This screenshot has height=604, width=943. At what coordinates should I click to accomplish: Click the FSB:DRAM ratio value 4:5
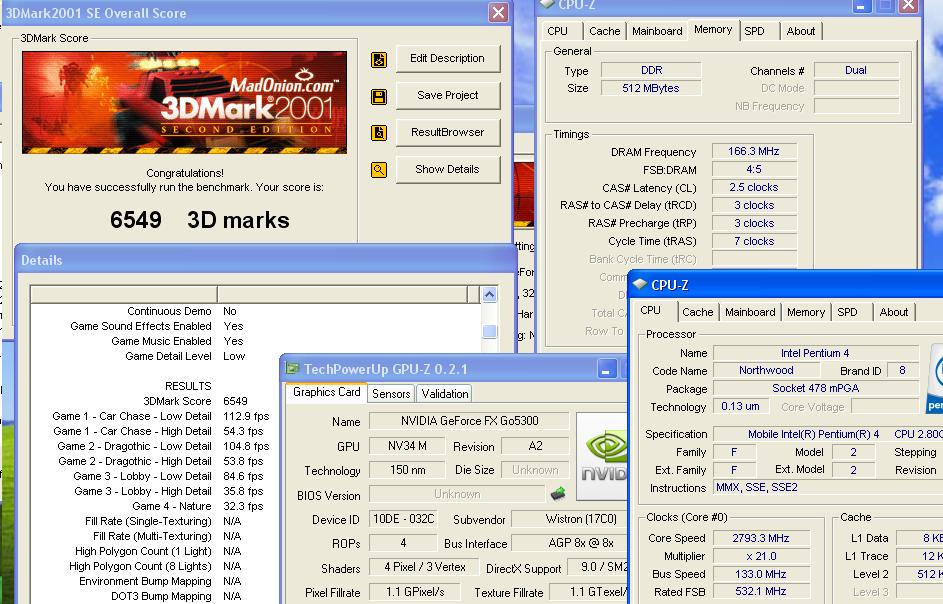click(754, 170)
